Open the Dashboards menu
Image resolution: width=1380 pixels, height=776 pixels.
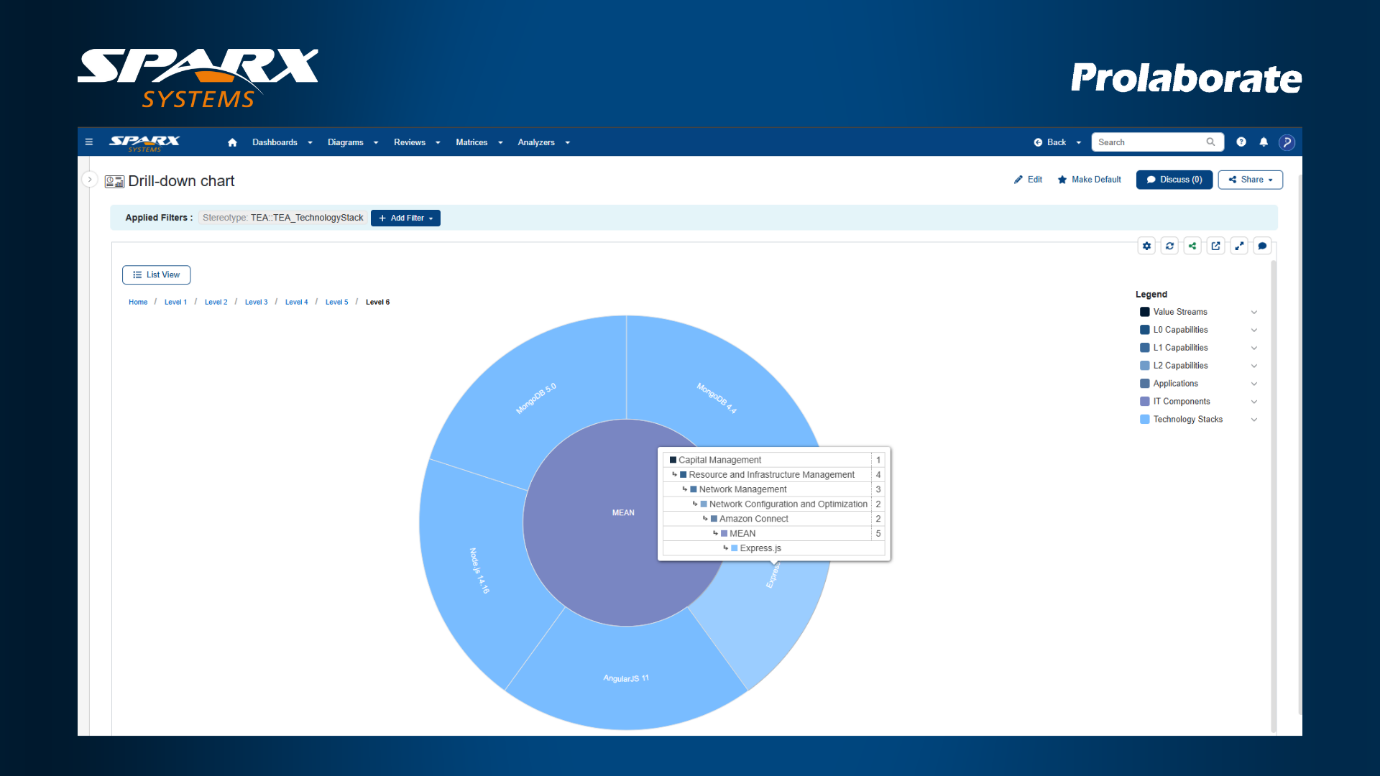point(281,142)
